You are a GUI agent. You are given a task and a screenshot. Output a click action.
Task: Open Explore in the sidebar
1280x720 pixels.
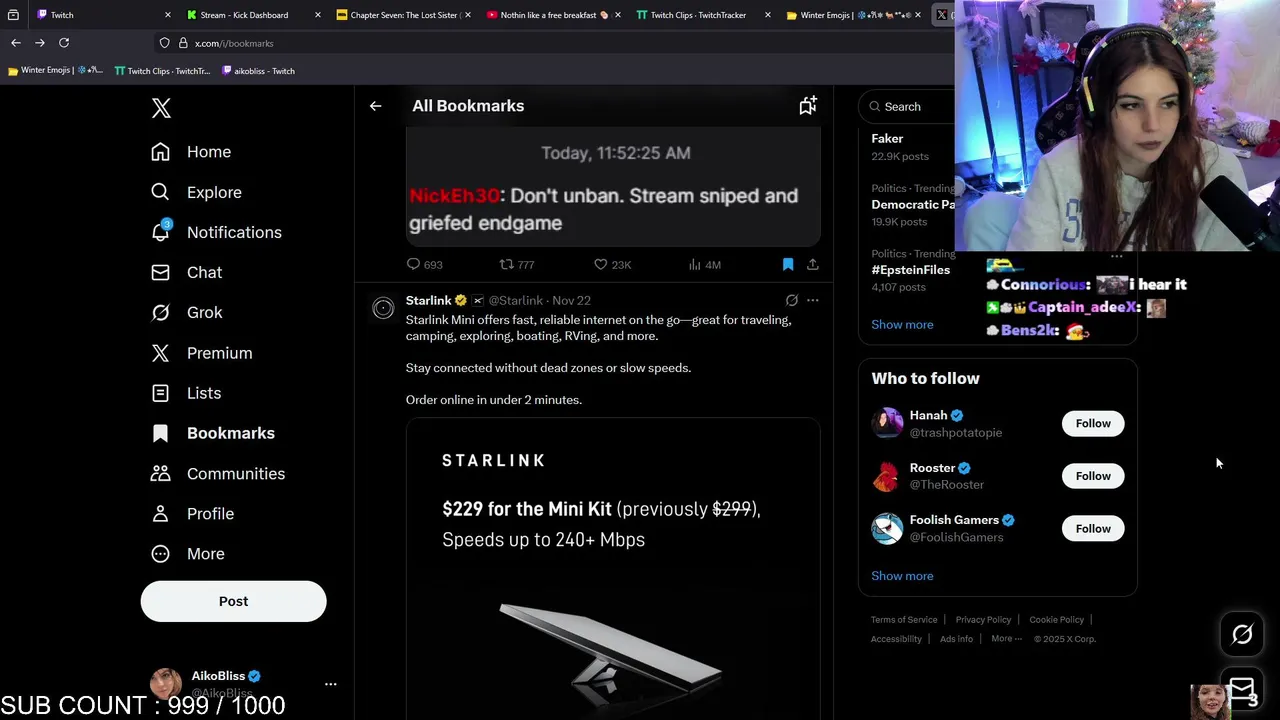tap(196, 192)
